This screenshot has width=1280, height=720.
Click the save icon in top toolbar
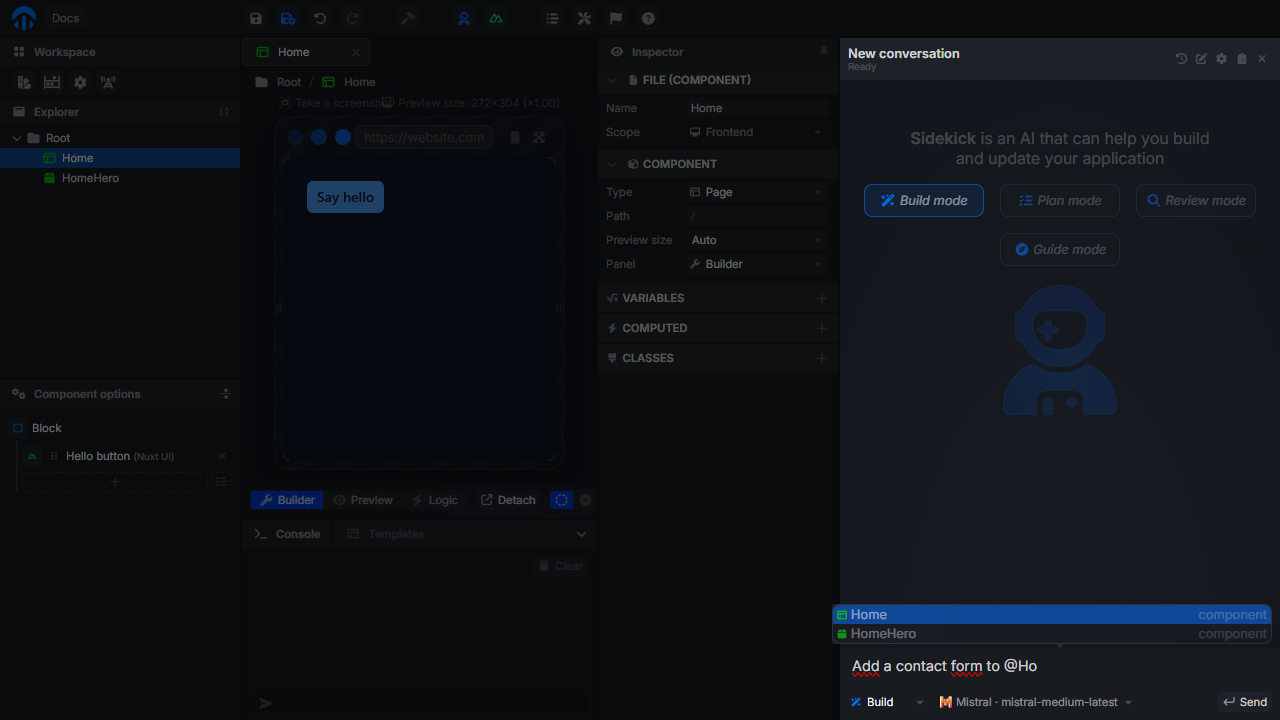coord(256,18)
